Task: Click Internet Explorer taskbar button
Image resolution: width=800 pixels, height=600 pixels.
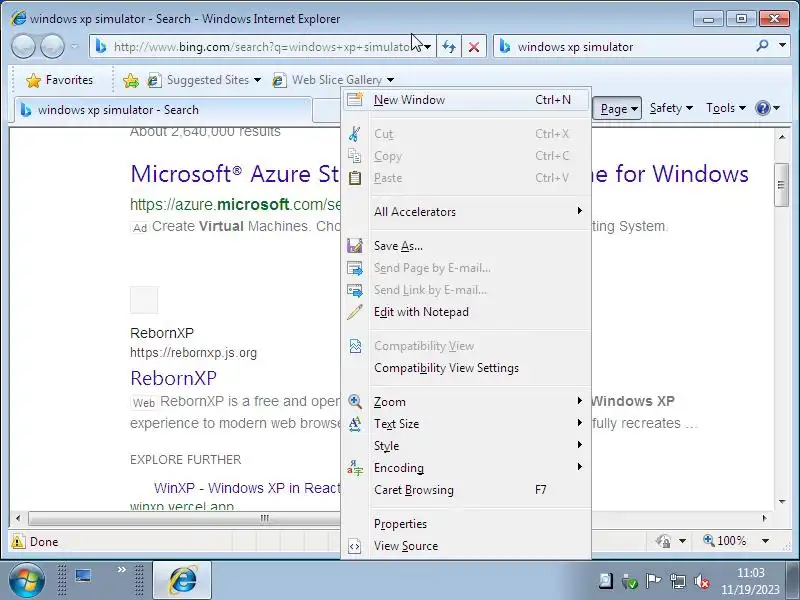Action: [182, 580]
